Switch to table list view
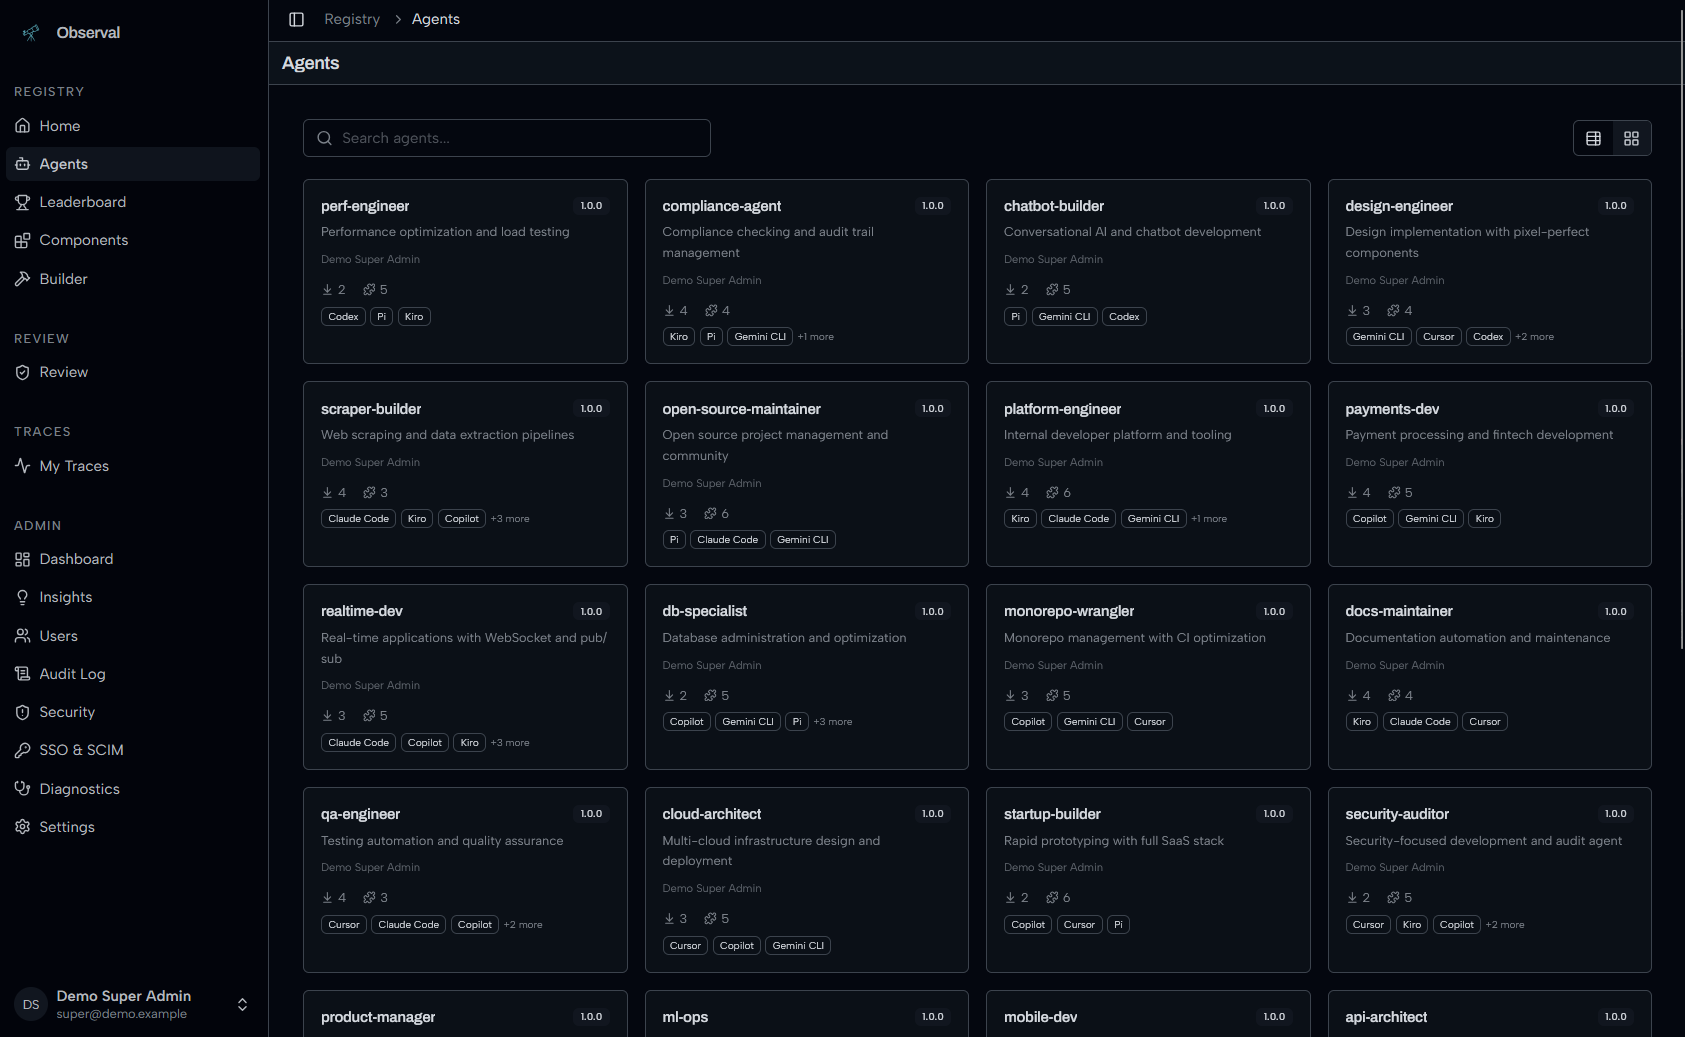Viewport: 1685px width, 1037px height. click(x=1594, y=138)
